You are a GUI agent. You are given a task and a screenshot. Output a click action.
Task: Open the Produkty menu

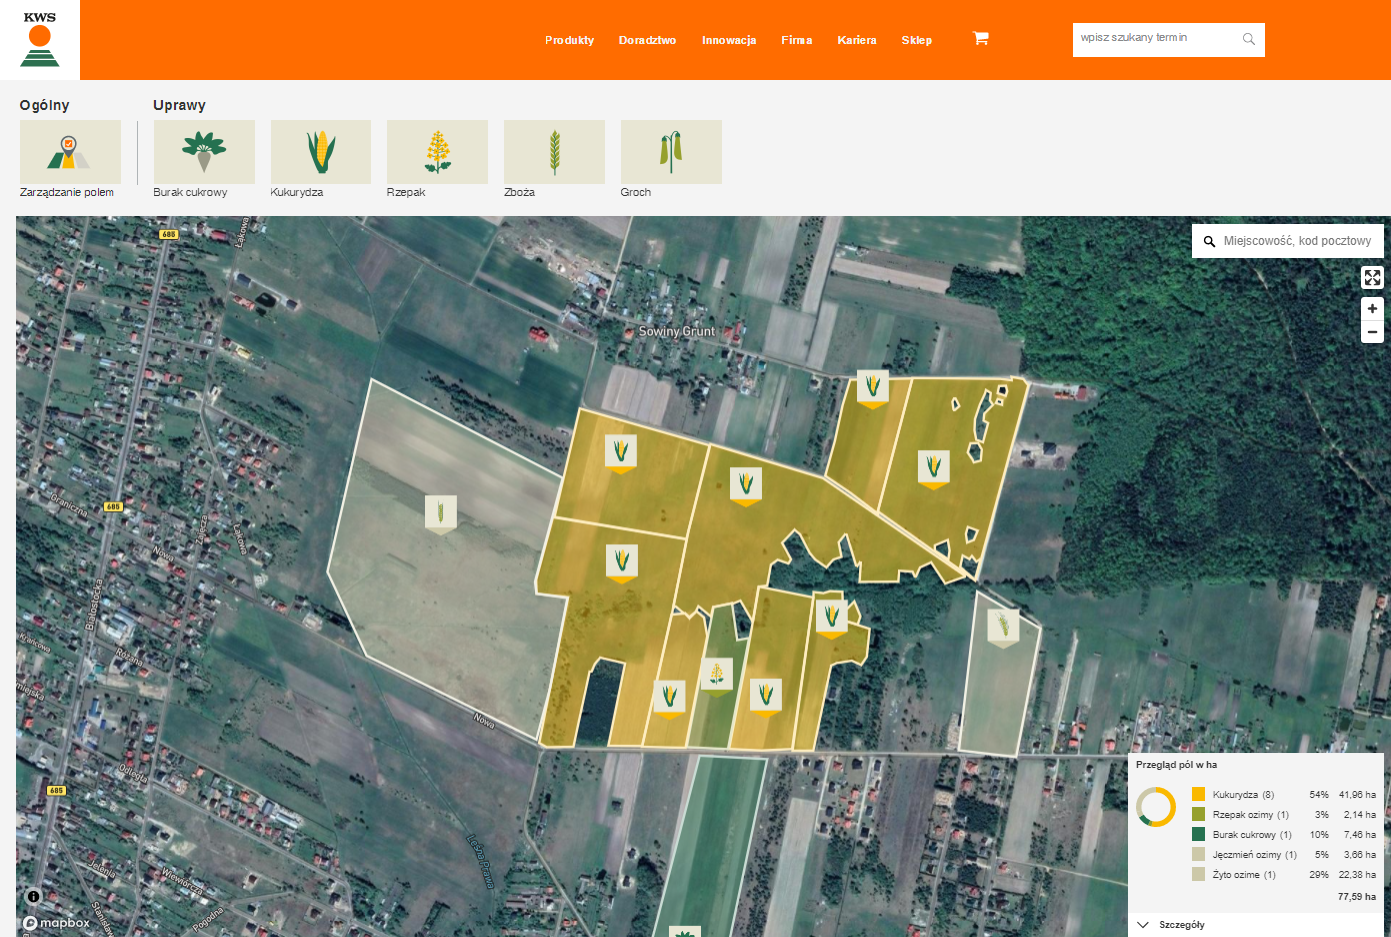(x=569, y=40)
